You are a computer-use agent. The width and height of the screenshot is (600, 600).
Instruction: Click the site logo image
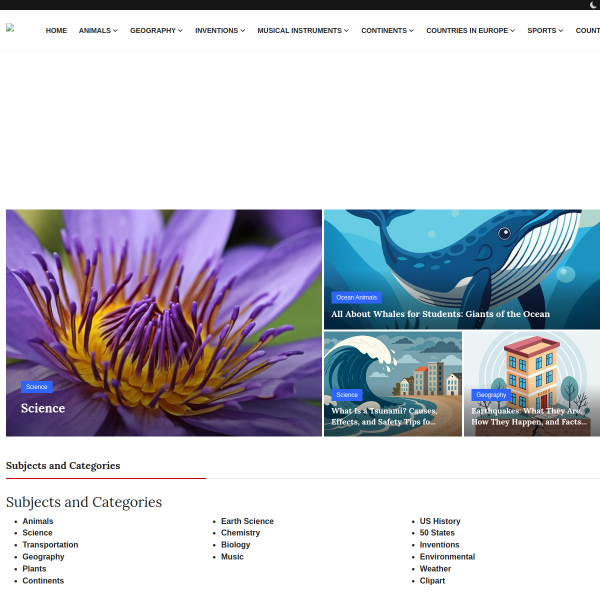[x=10, y=28]
